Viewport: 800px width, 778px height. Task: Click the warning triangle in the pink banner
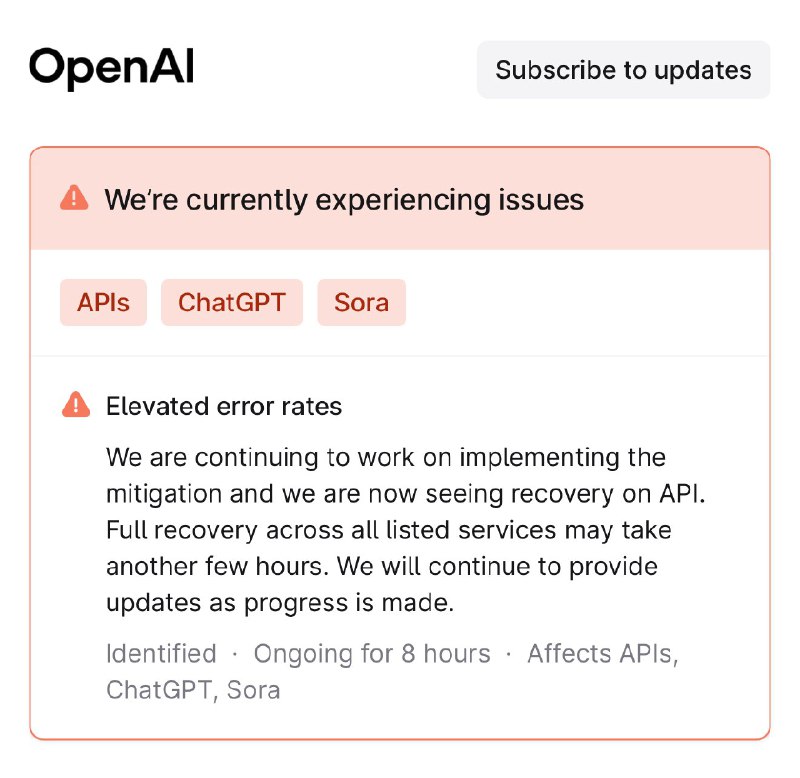pos(74,198)
